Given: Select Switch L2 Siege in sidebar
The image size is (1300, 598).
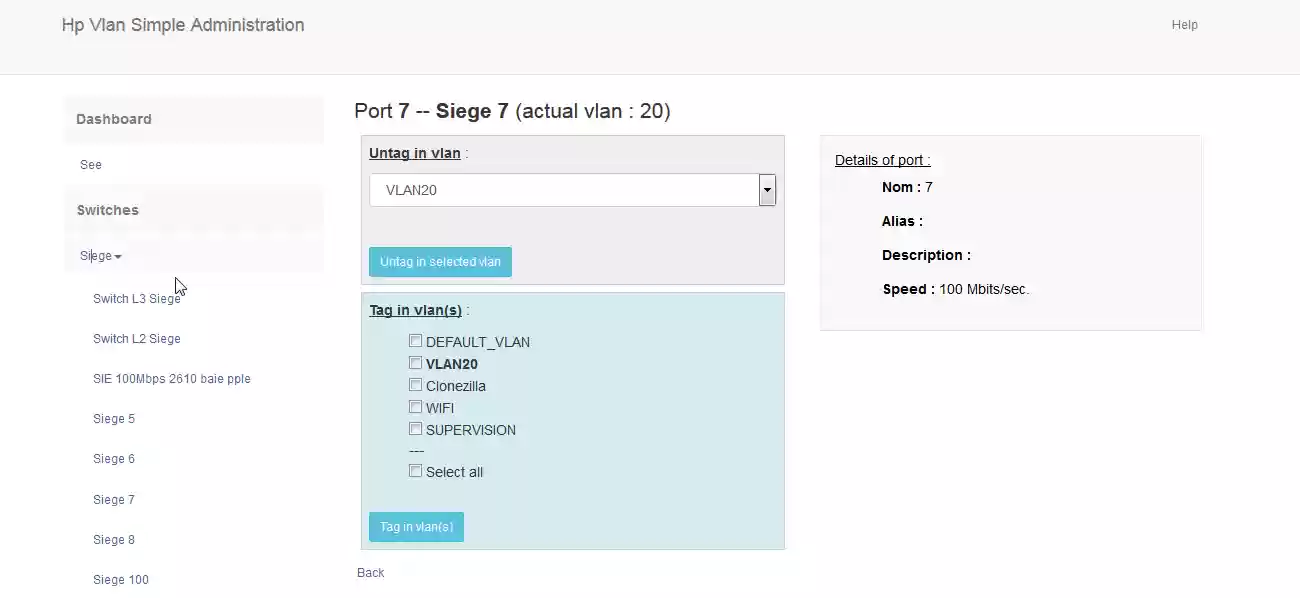Looking at the screenshot, I should coord(137,339).
